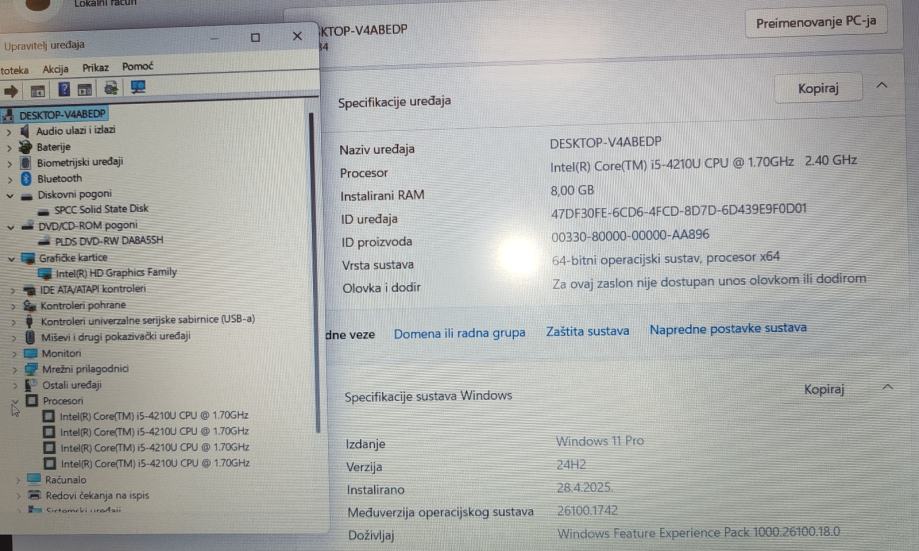This screenshot has width=919, height=551.
Task: Click Kopiraj next to Specifikacije sustava Windows
Action: [x=824, y=390]
